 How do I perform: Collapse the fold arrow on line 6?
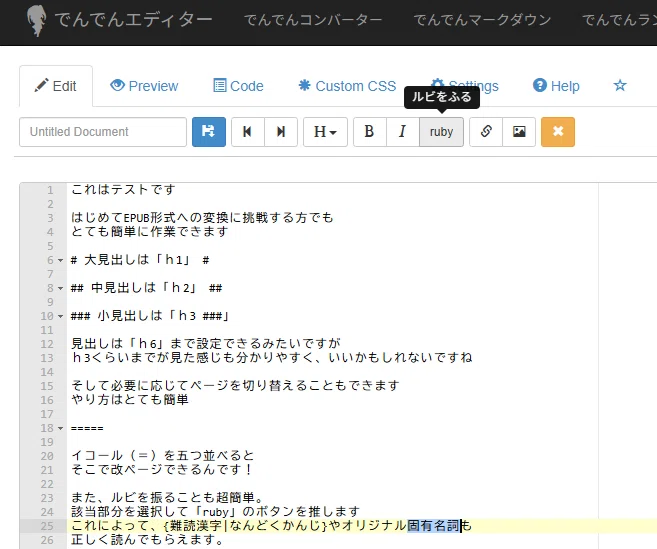(x=60, y=260)
